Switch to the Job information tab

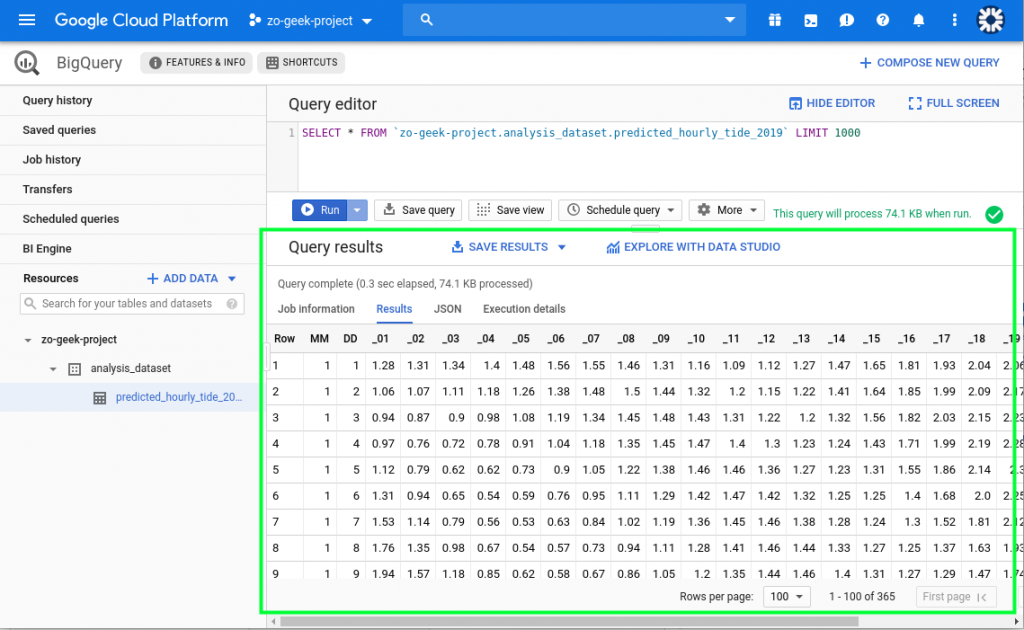pos(316,309)
